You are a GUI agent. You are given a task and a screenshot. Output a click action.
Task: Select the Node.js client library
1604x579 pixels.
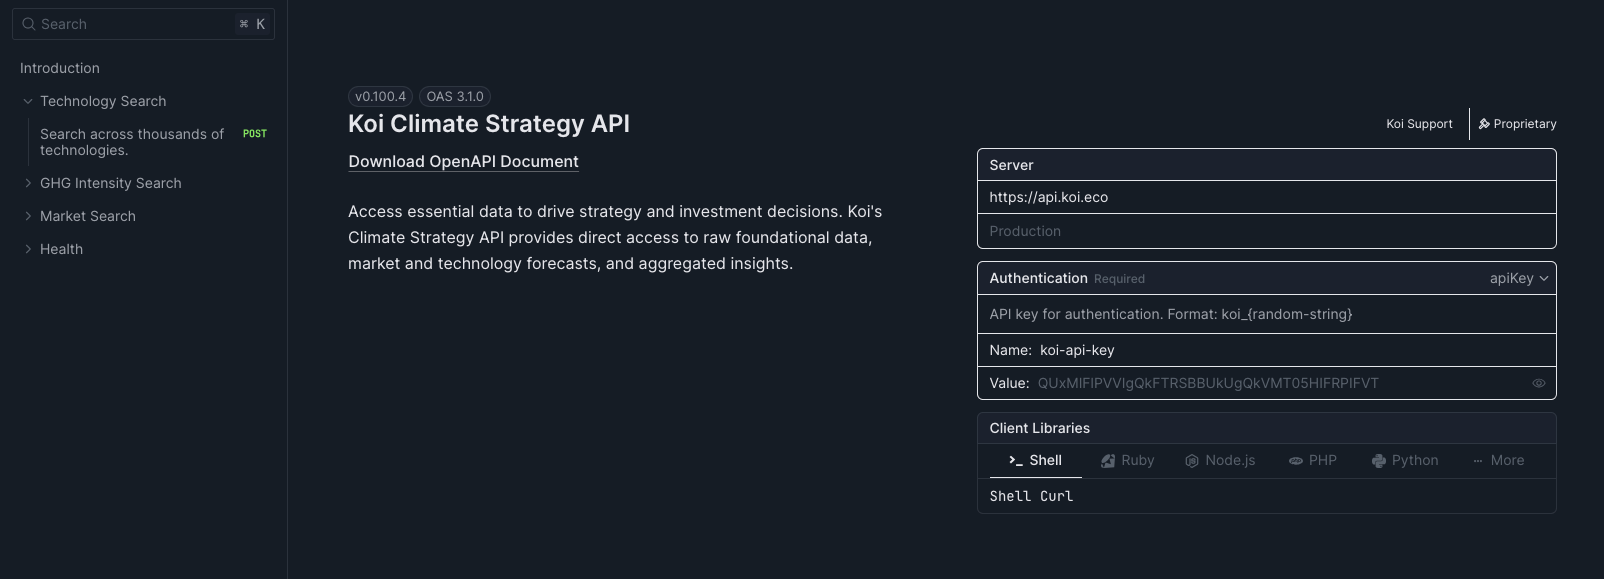pos(1220,460)
